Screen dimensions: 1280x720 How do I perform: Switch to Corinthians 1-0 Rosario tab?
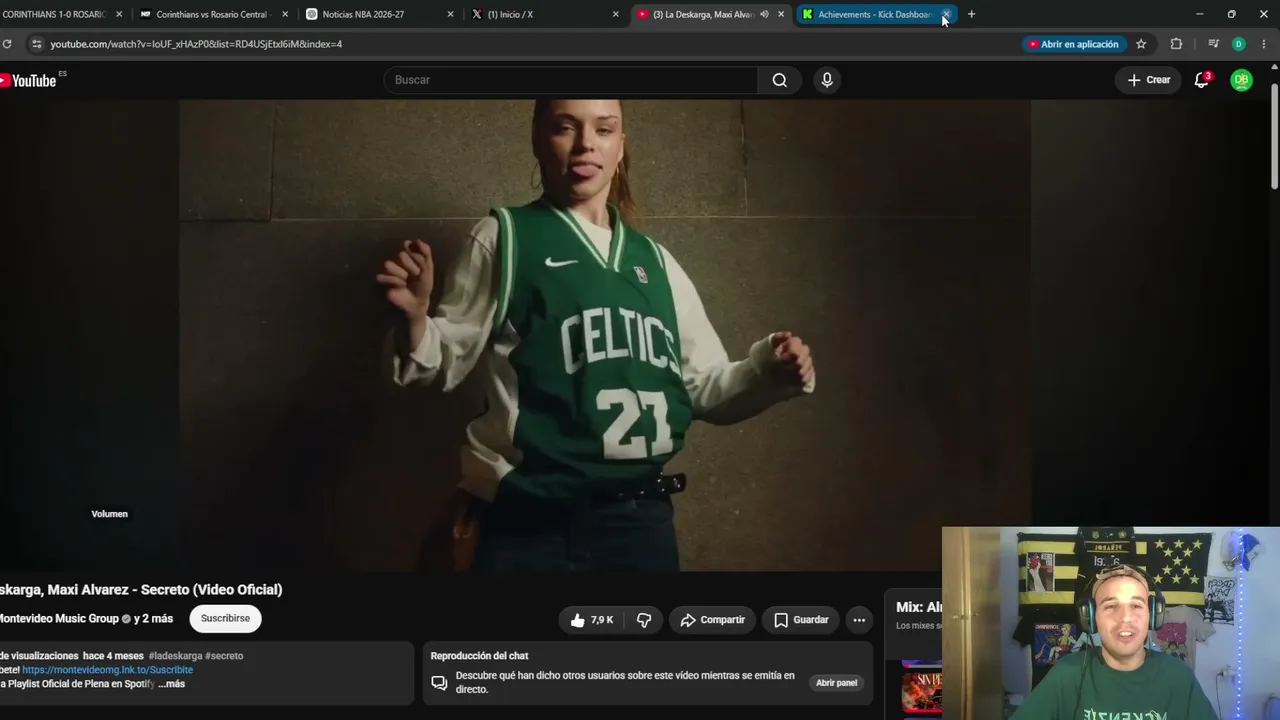[x=55, y=14]
